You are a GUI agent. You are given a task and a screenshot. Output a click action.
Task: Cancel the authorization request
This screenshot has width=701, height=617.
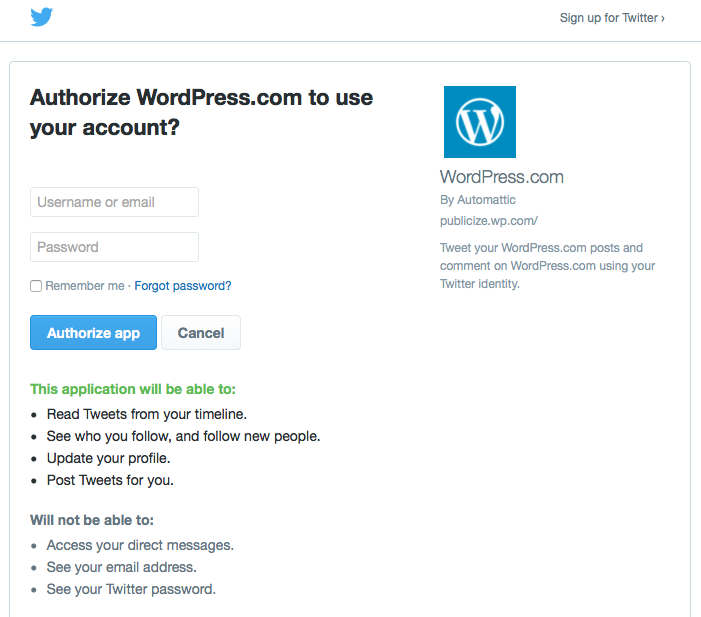201,333
